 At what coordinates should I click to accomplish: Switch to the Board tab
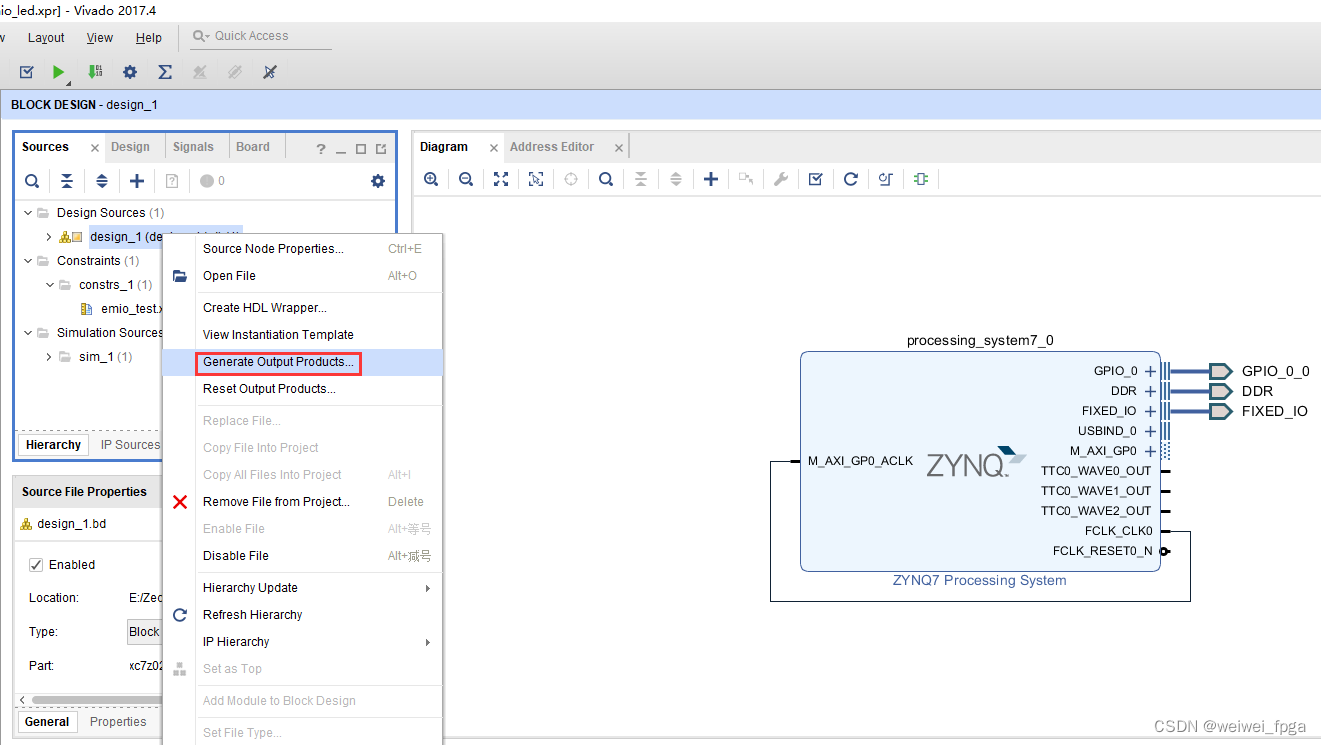[x=253, y=147]
